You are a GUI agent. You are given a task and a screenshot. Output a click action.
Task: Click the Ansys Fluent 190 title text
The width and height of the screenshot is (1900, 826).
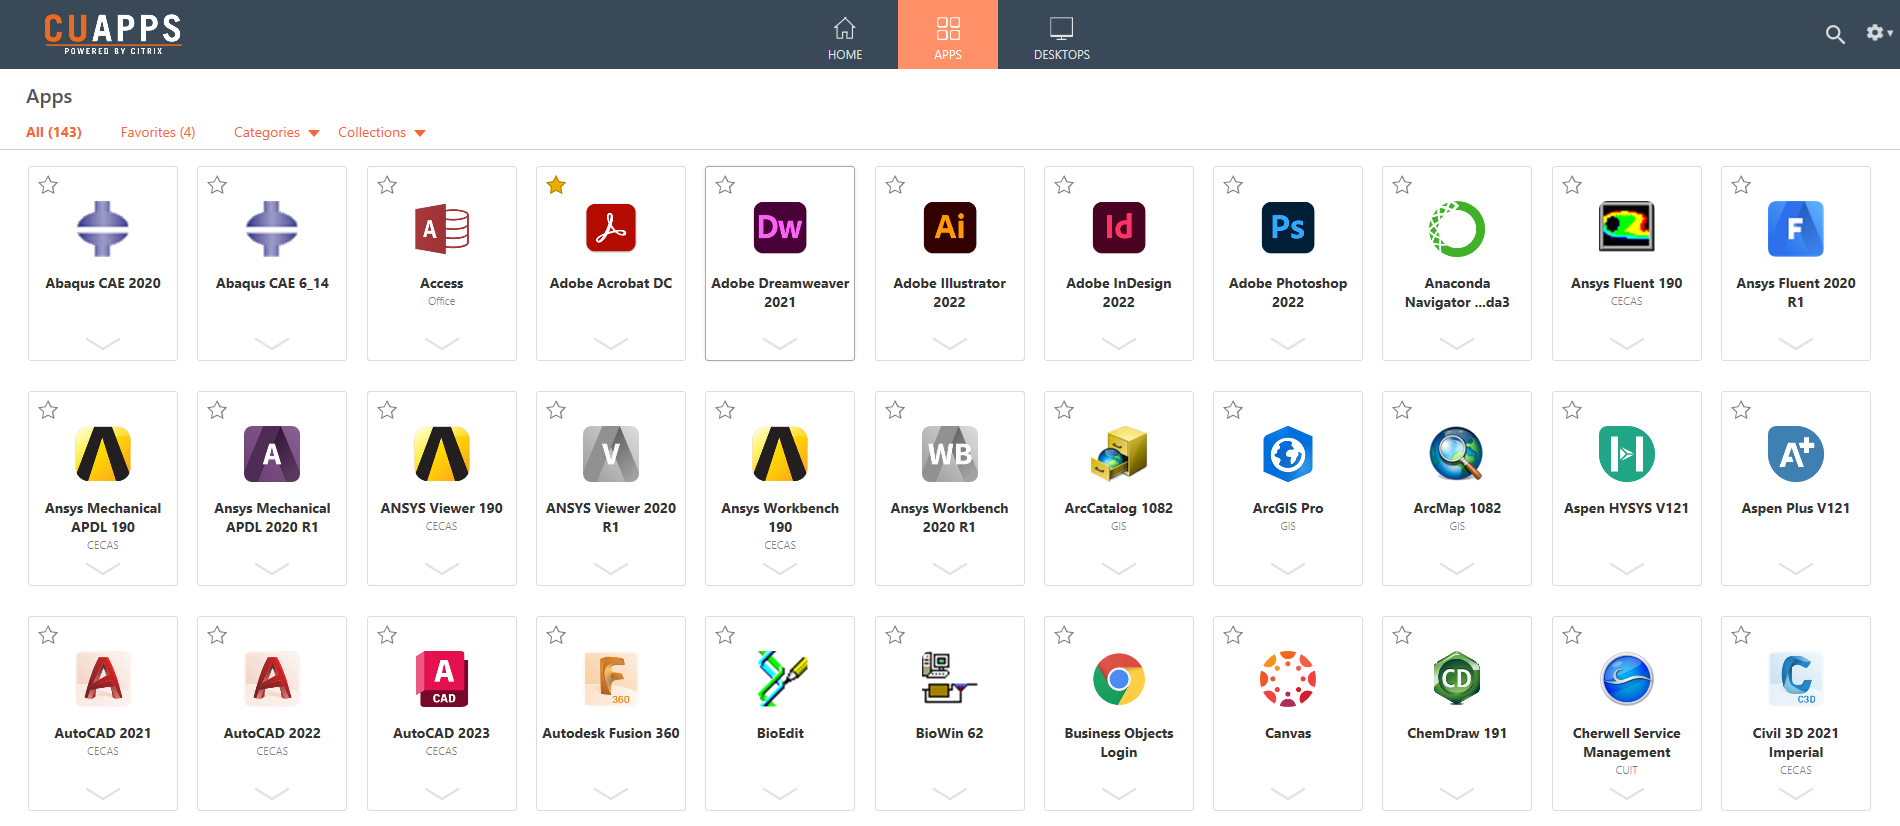tap(1627, 283)
